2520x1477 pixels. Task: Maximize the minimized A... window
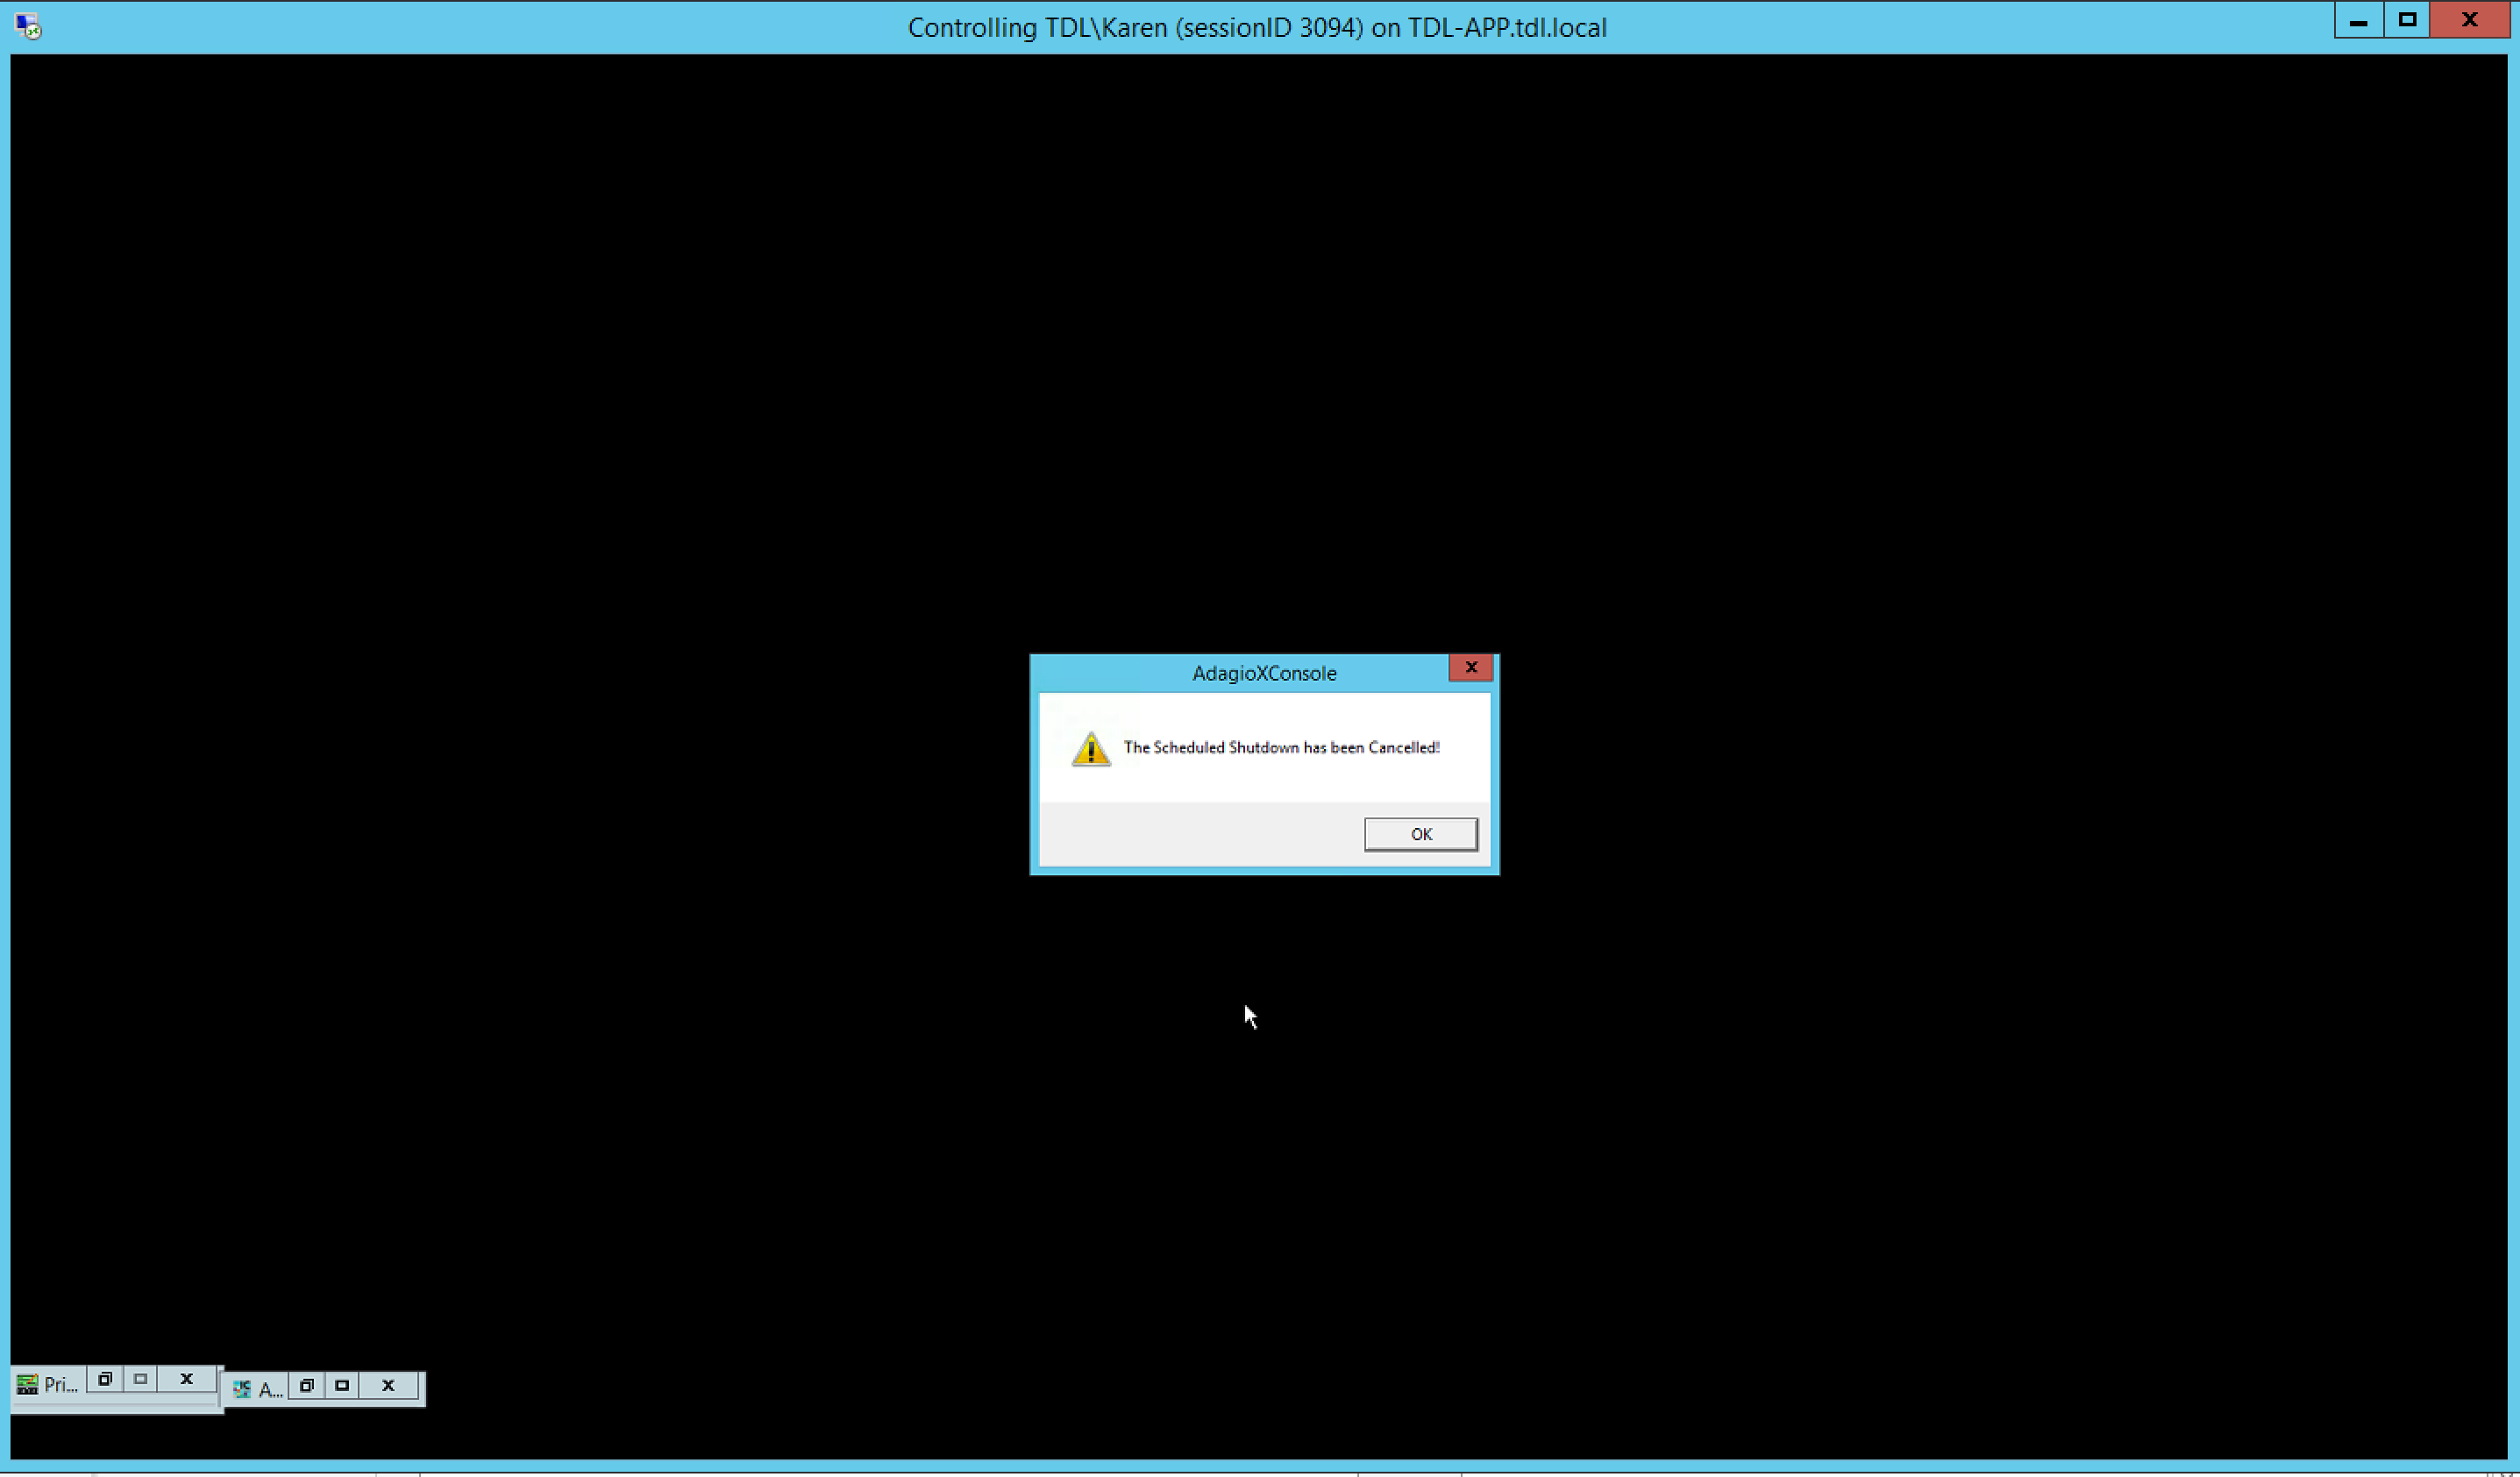click(342, 1386)
